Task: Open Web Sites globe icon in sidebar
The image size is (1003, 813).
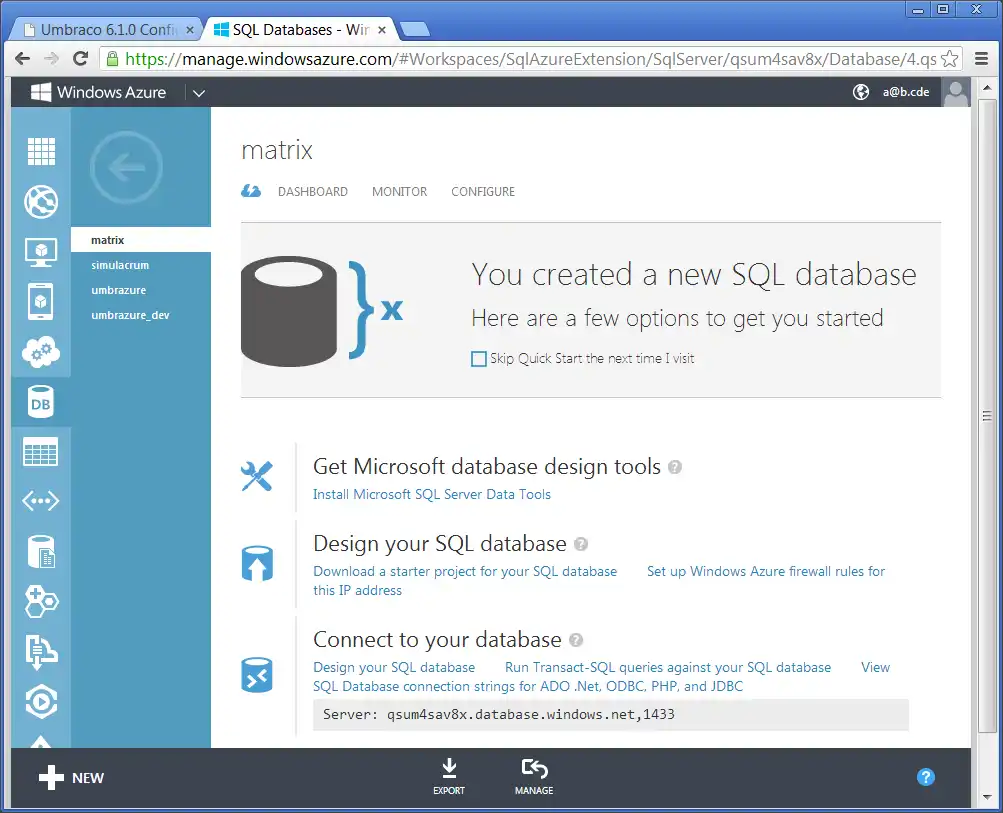Action: [x=41, y=202]
